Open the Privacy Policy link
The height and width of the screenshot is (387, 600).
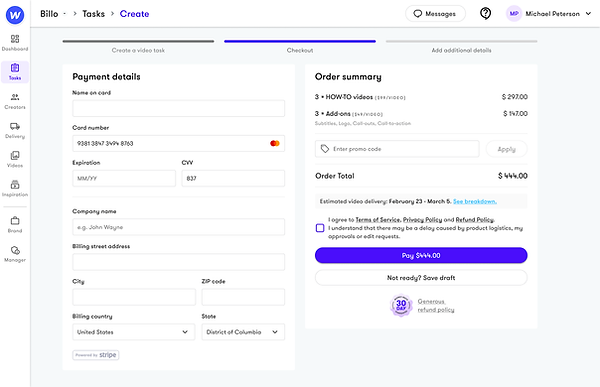click(x=422, y=220)
